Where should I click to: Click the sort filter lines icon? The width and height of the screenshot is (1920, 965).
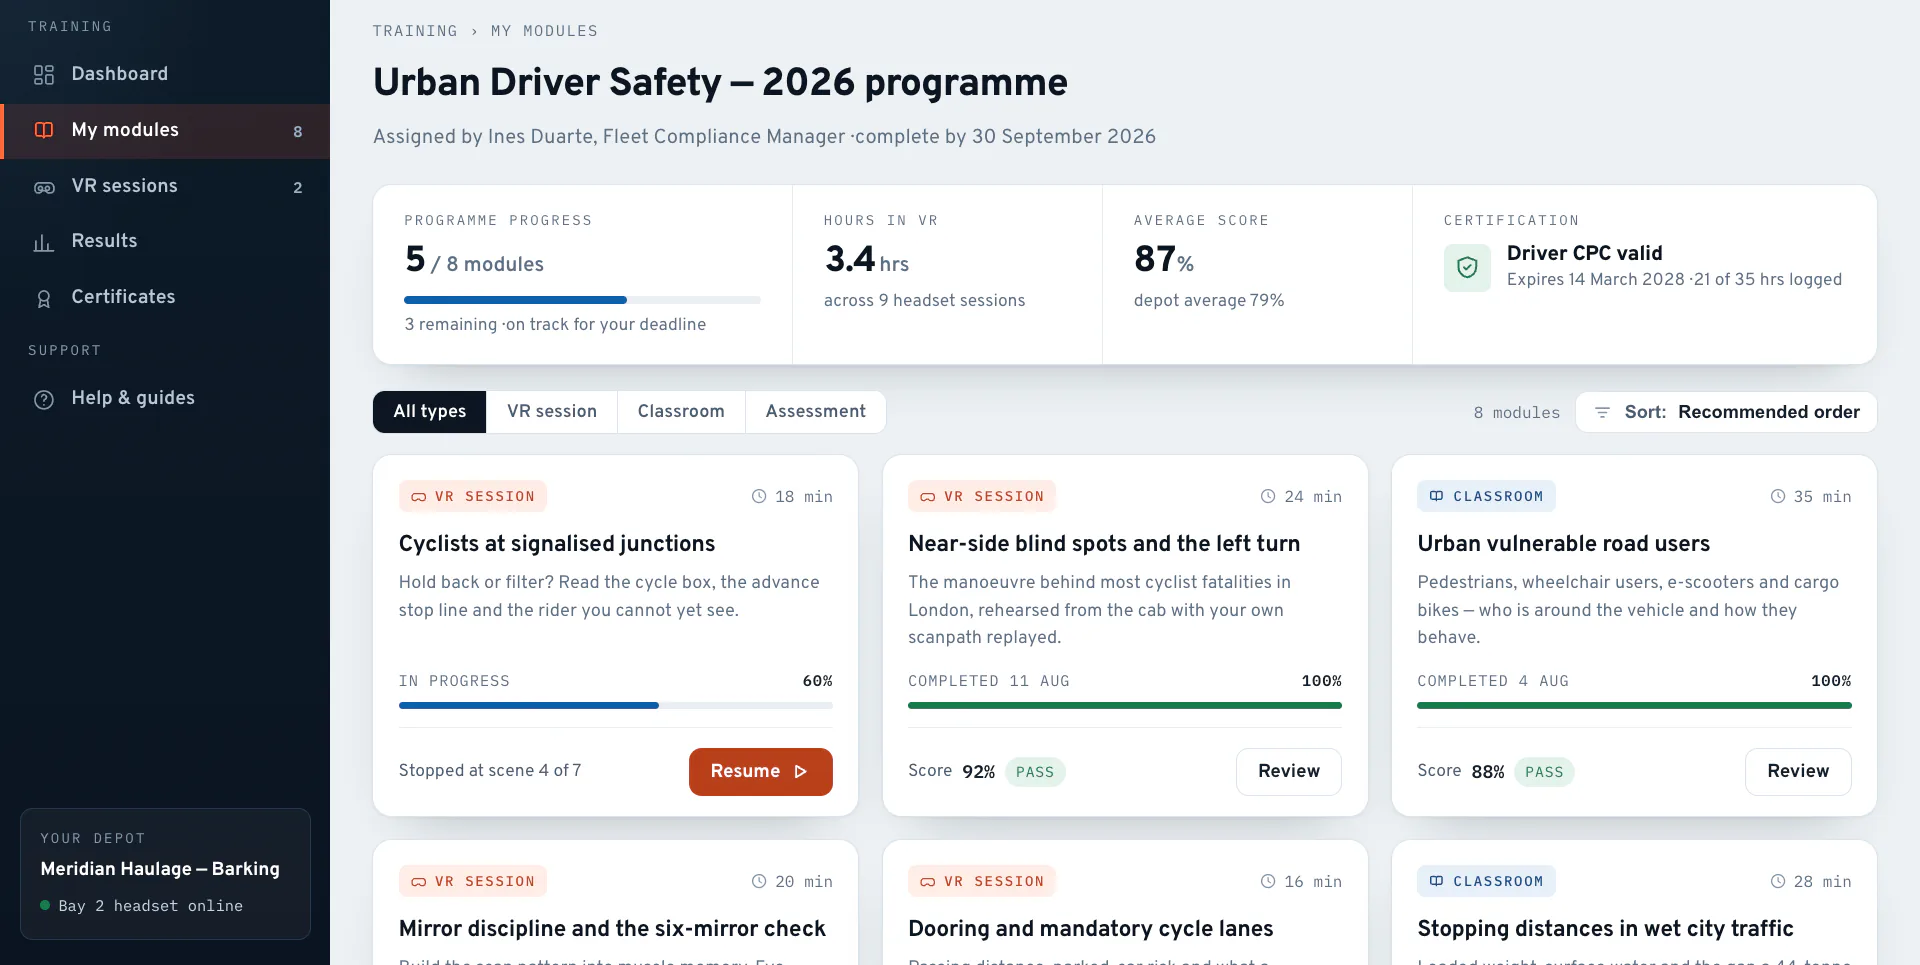(1602, 412)
